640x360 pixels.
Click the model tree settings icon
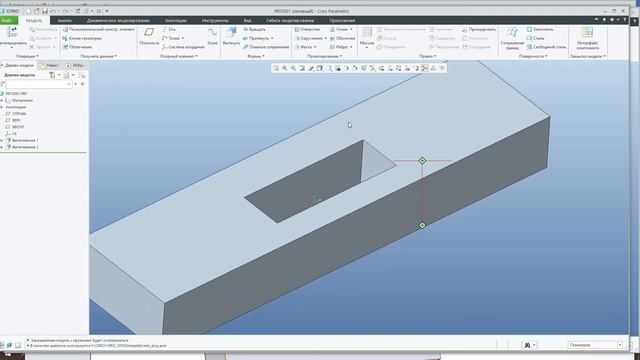tap(52, 75)
